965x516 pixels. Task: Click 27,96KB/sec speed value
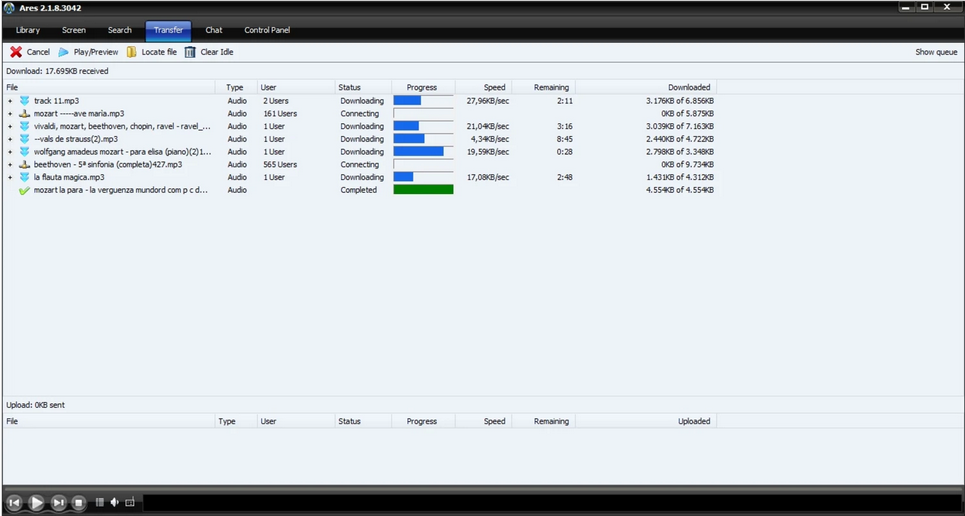tap(488, 101)
